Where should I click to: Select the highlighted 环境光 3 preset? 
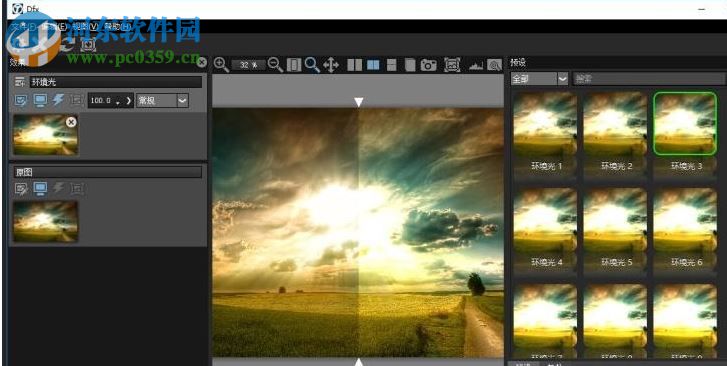(685, 132)
